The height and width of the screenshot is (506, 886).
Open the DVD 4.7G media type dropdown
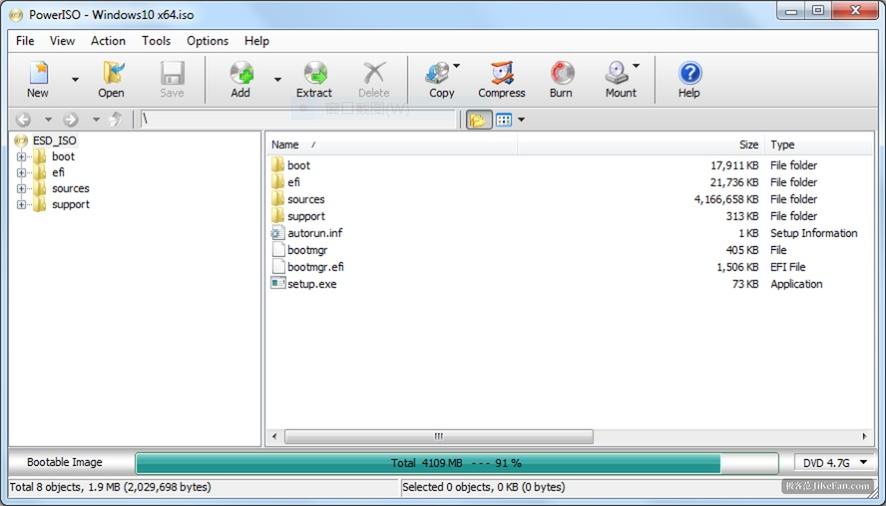[x=835, y=462]
